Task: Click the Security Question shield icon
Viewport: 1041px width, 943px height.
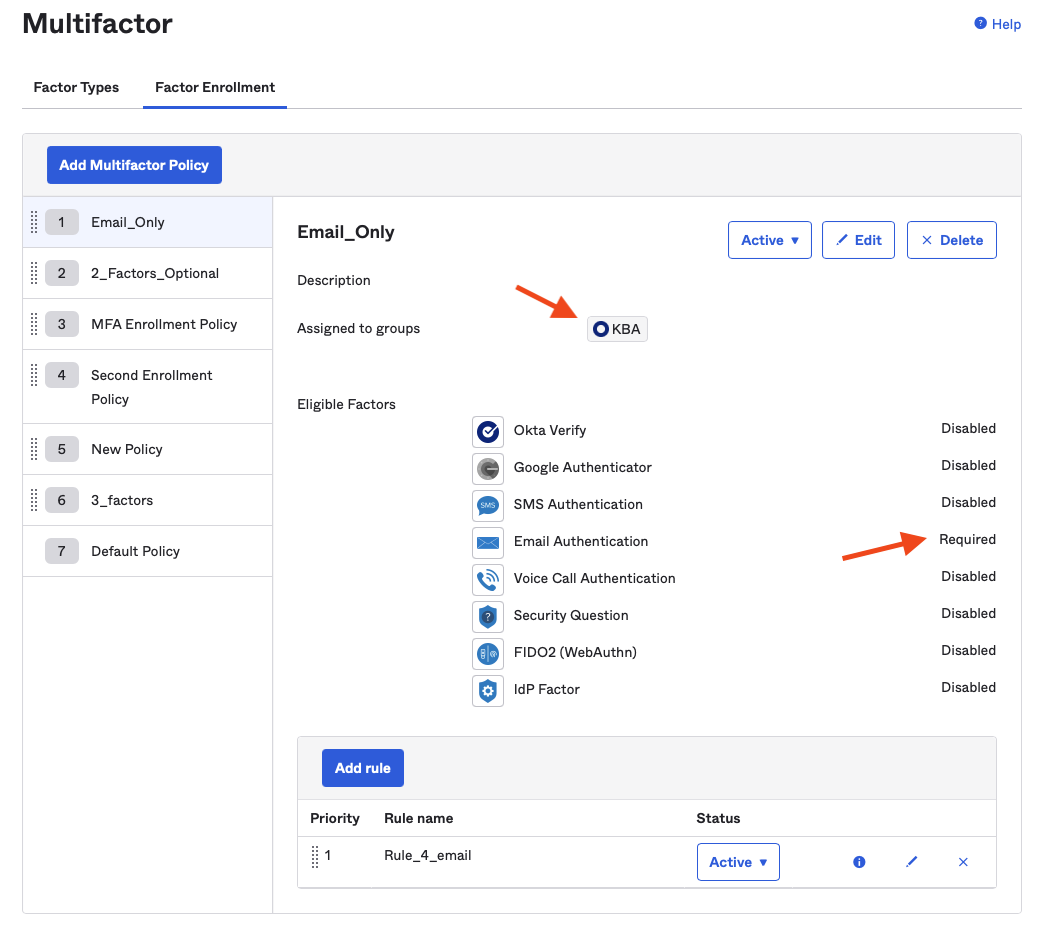Action: pos(488,616)
